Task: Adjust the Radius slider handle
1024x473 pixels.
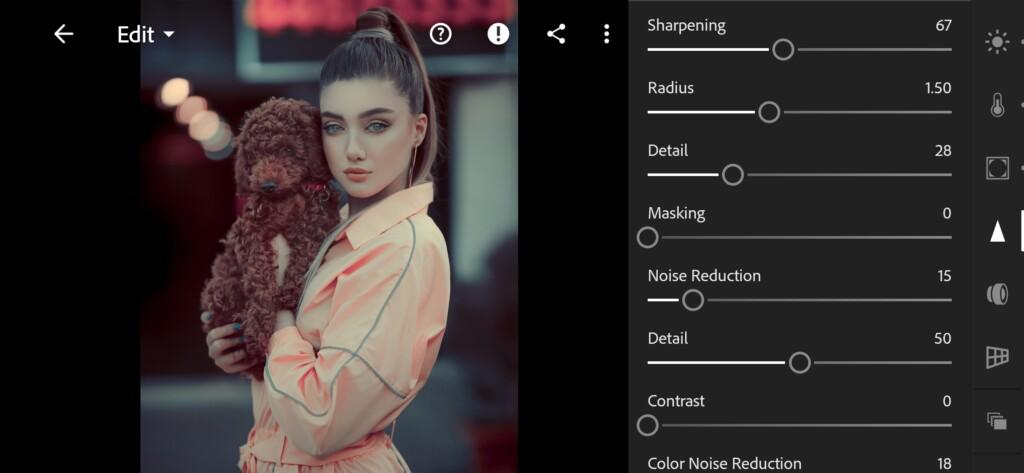Action: (769, 112)
